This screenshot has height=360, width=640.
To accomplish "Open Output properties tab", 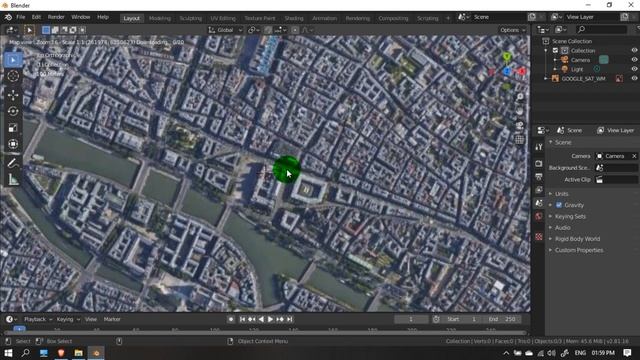I will coord(539,177).
